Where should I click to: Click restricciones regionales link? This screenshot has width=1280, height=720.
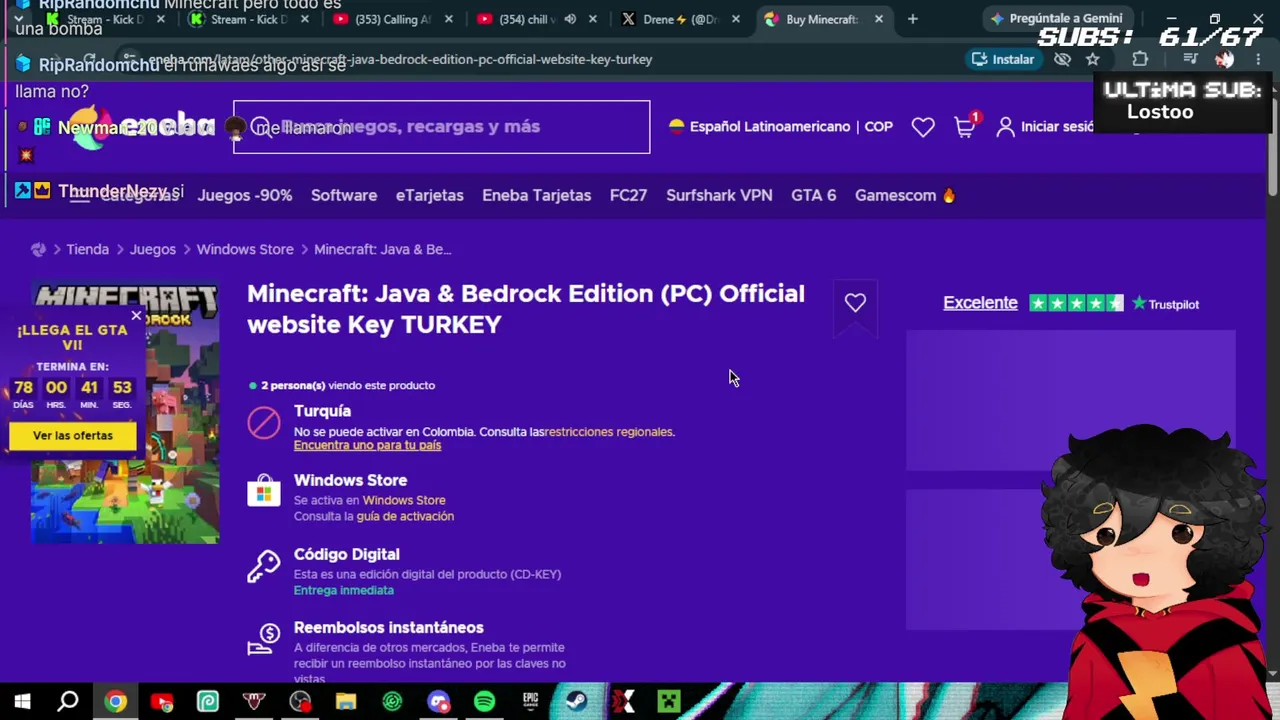click(x=610, y=432)
